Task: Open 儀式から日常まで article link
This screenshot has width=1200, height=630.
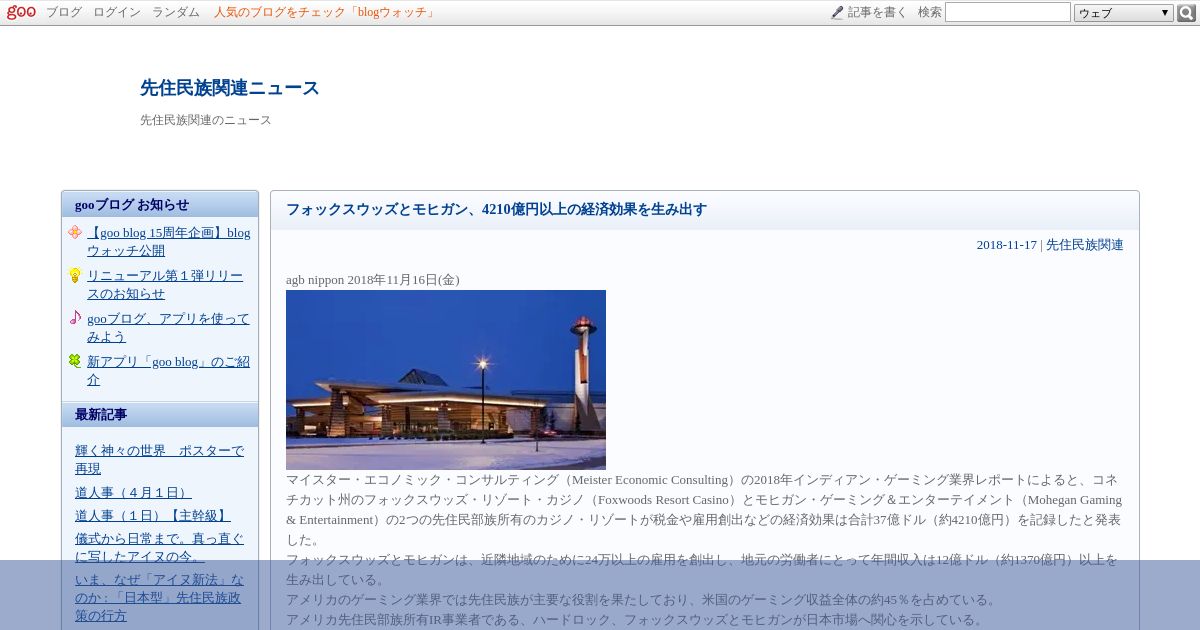Action: tap(159, 547)
